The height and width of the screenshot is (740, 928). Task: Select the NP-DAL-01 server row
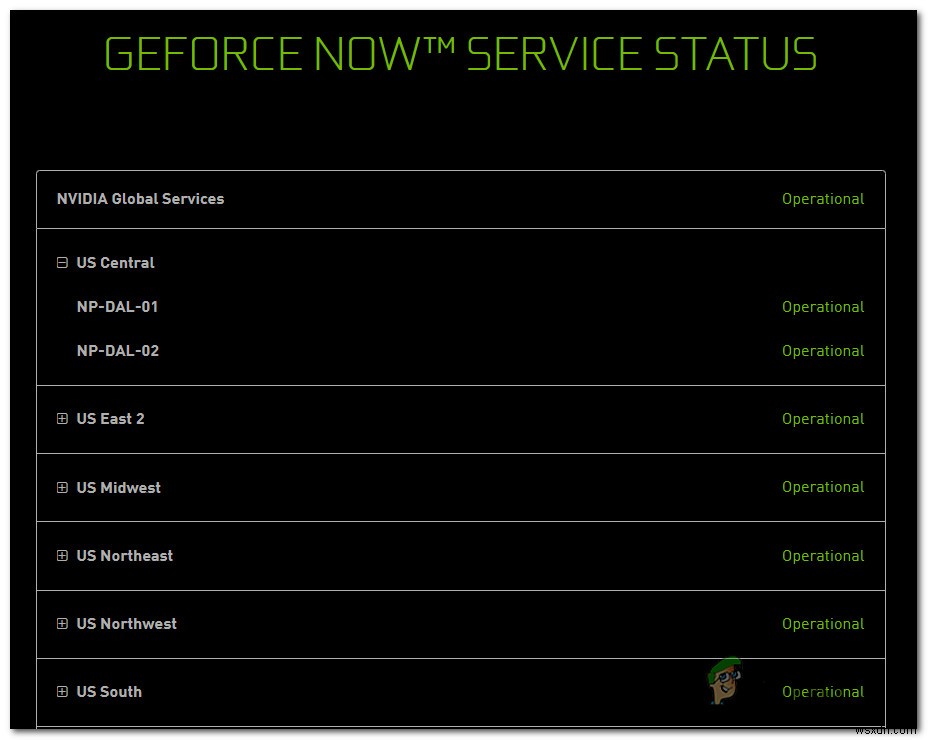[117, 307]
